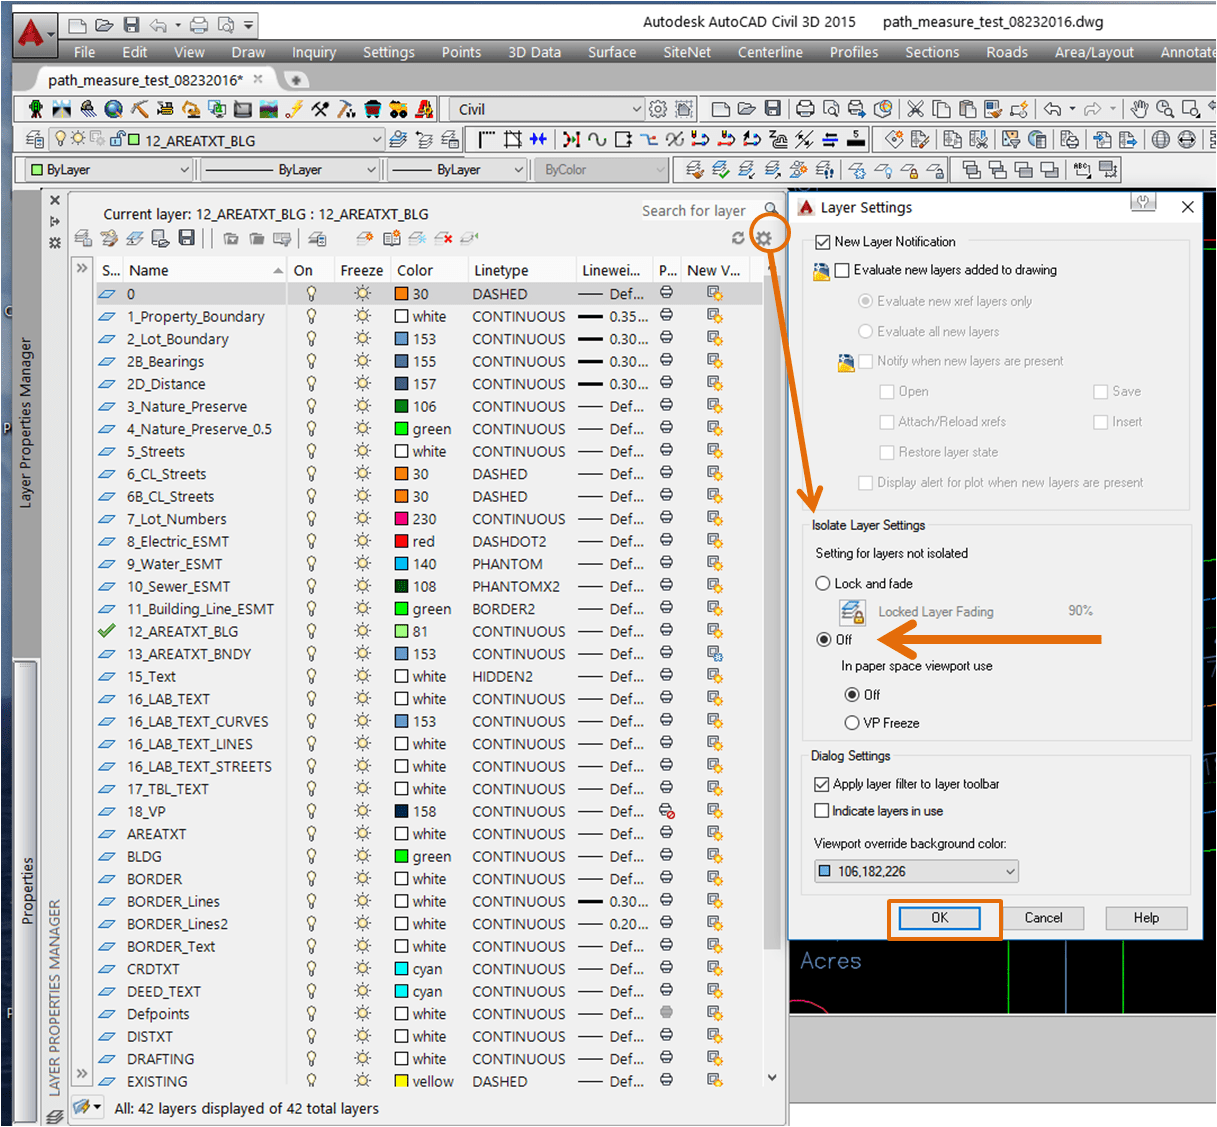Toggle light bulb for 5_Streets layer
1217x1127 pixels.
(311, 452)
